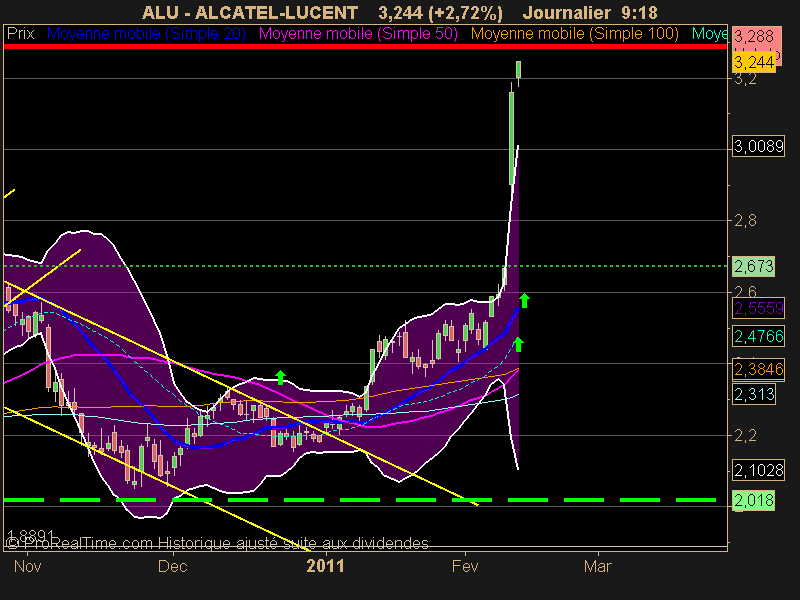Click the 'Journalier' timeframe label

coord(567,12)
